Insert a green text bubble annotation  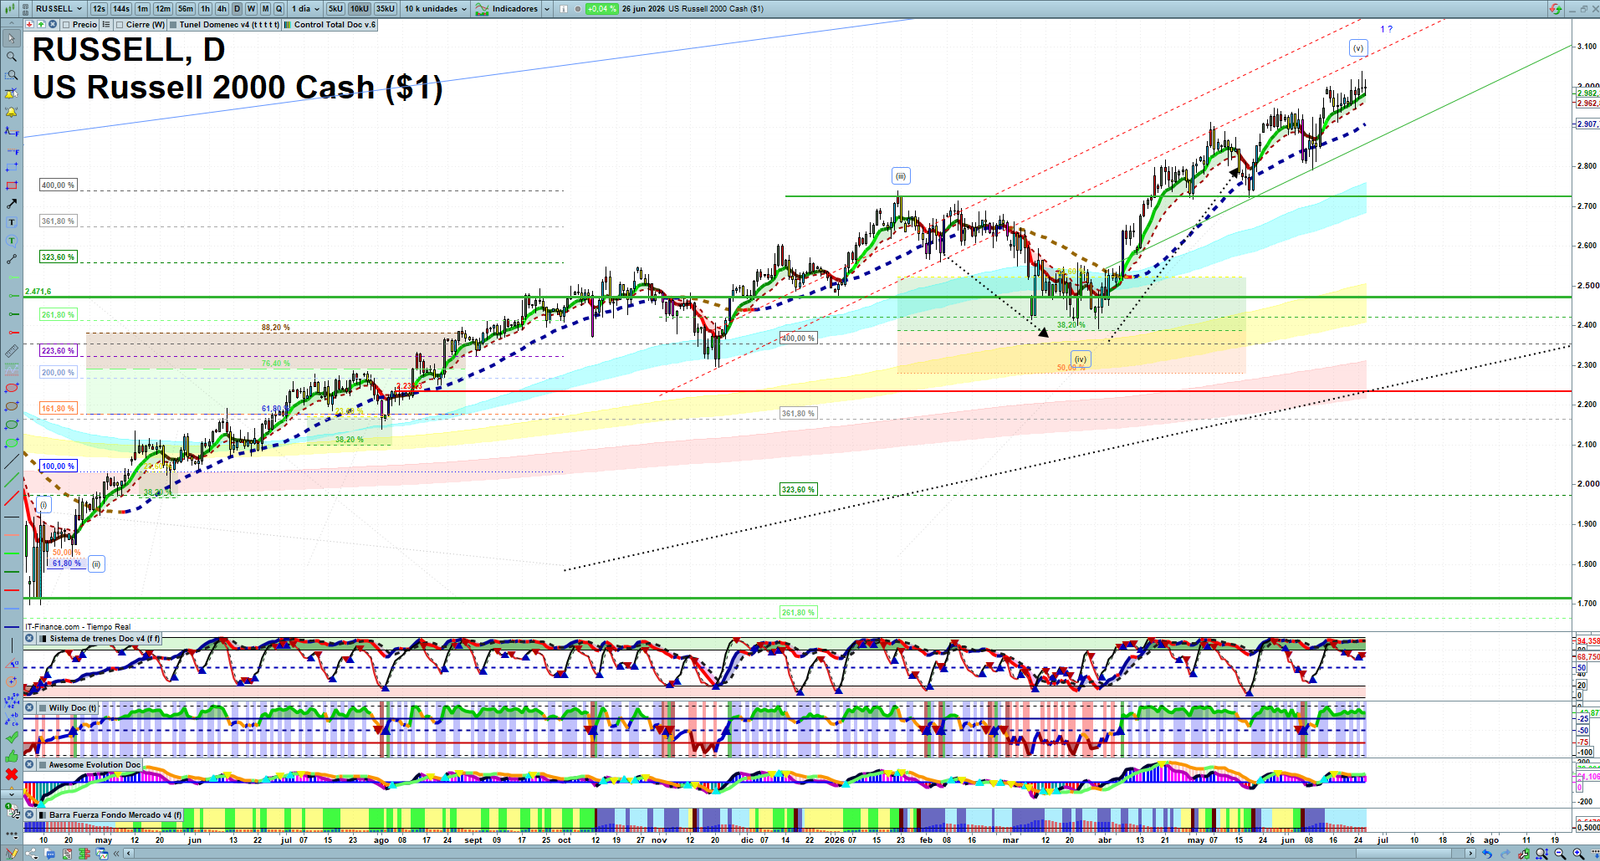[12, 240]
